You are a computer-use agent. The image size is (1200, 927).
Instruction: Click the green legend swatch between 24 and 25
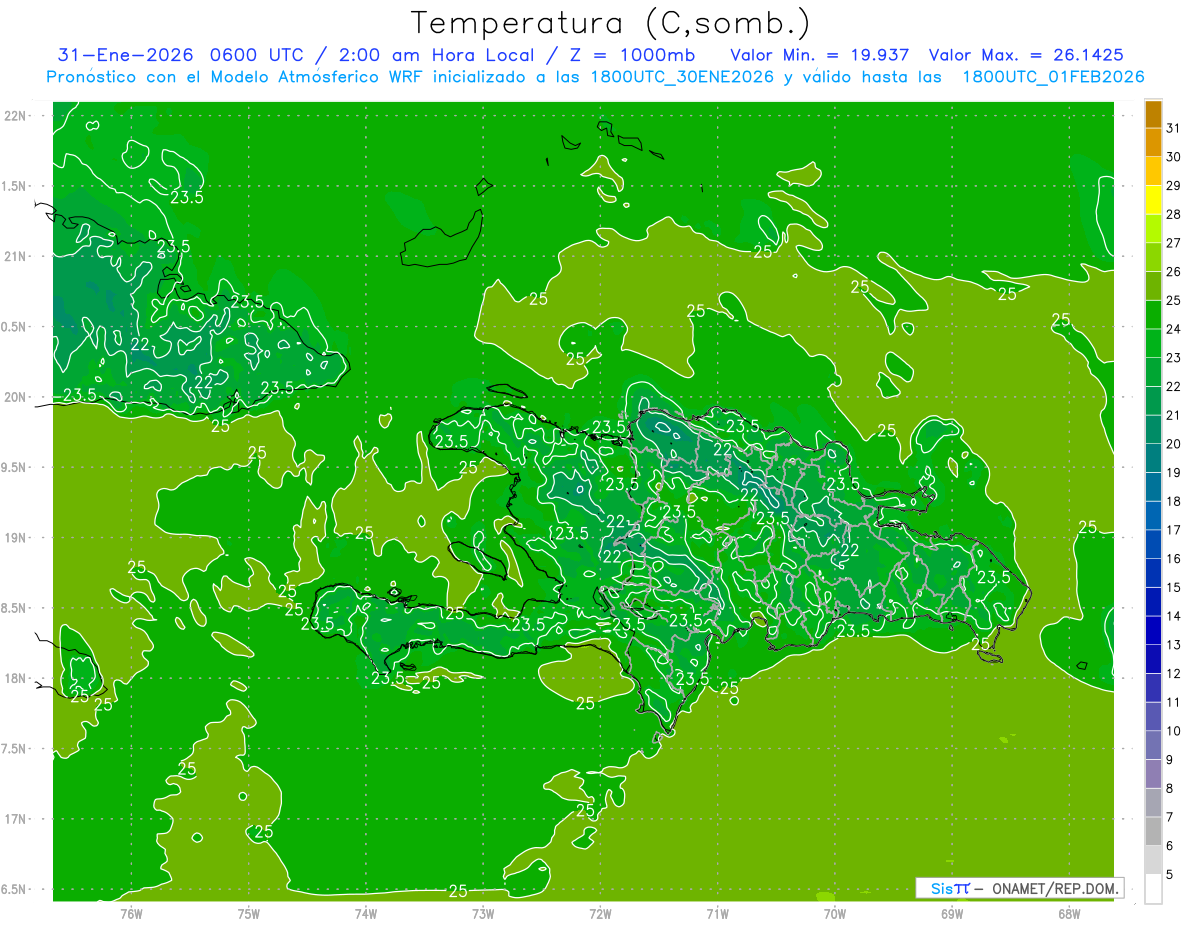[1153, 315]
